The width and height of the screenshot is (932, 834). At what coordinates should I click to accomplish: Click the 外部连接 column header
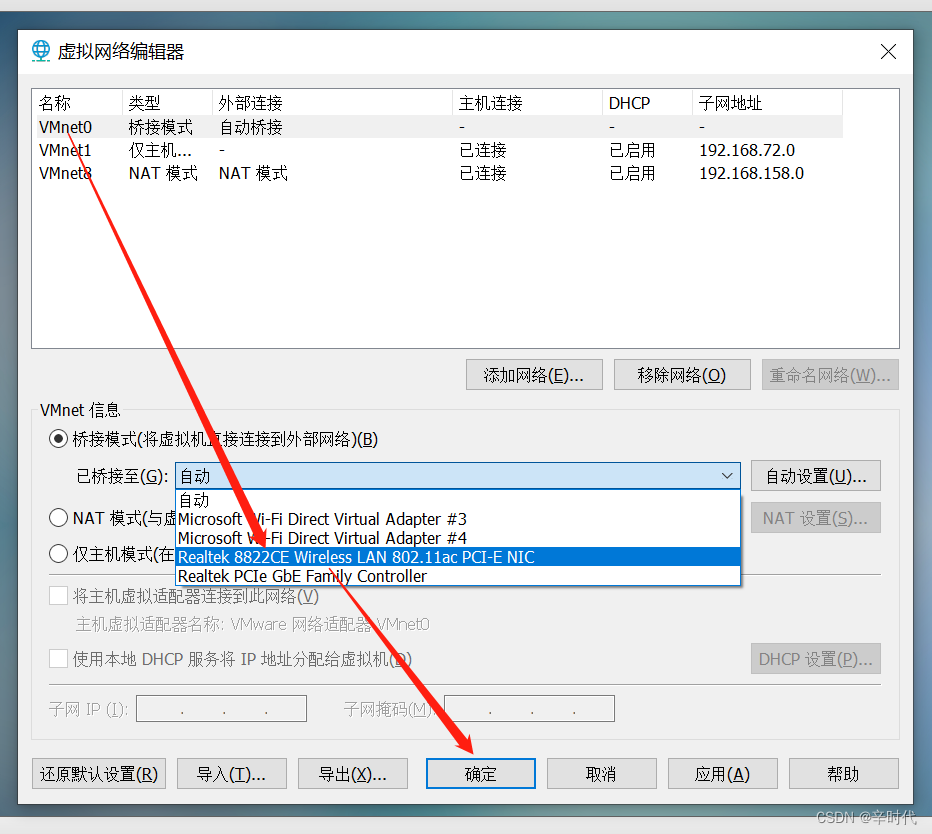pyautogui.click(x=332, y=103)
